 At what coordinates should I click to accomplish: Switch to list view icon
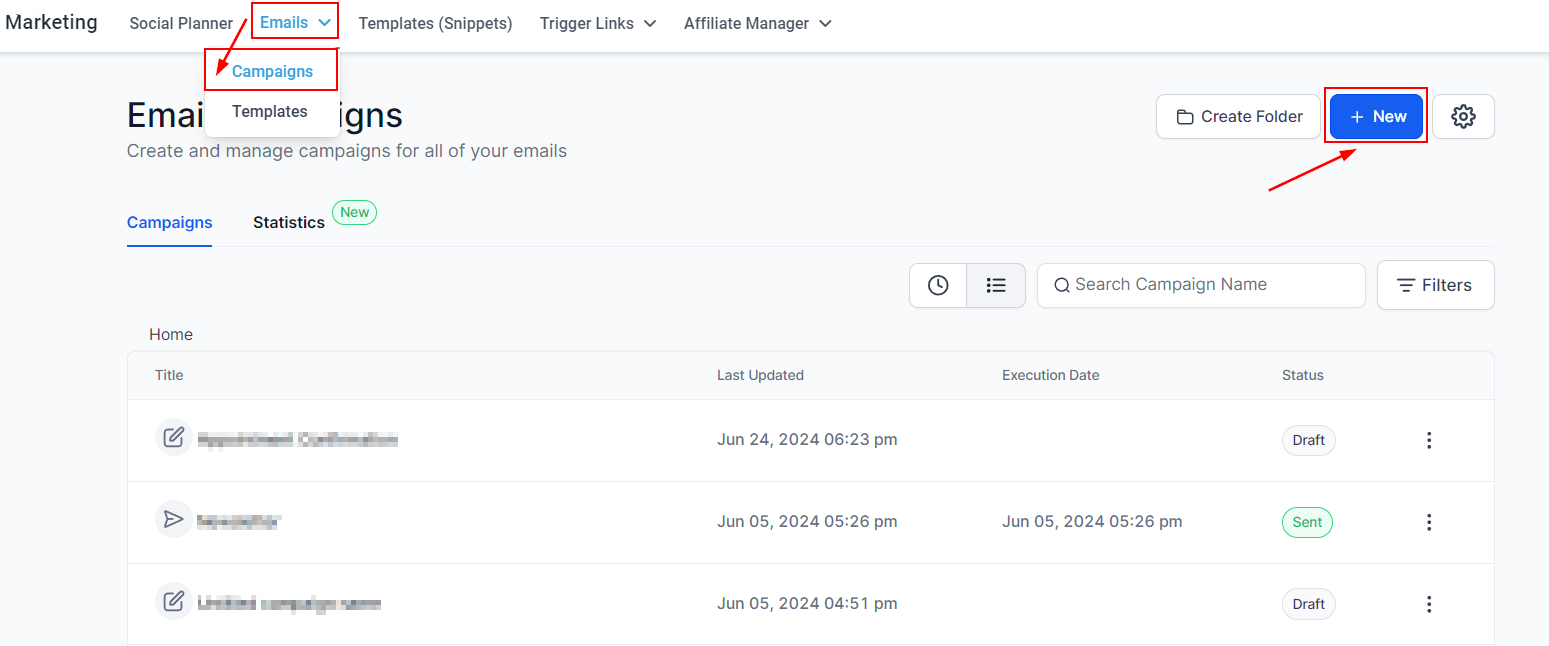point(996,285)
